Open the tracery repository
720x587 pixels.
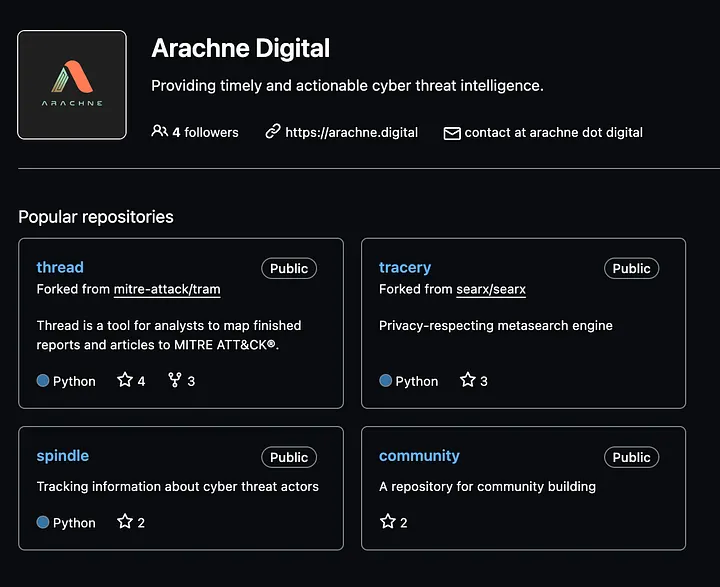coord(405,267)
